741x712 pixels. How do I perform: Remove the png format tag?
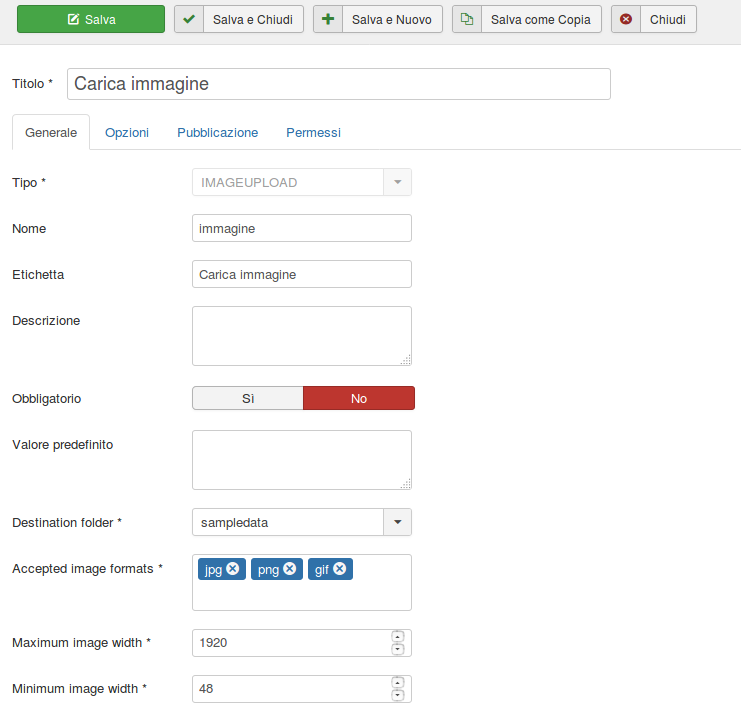(x=290, y=569)
